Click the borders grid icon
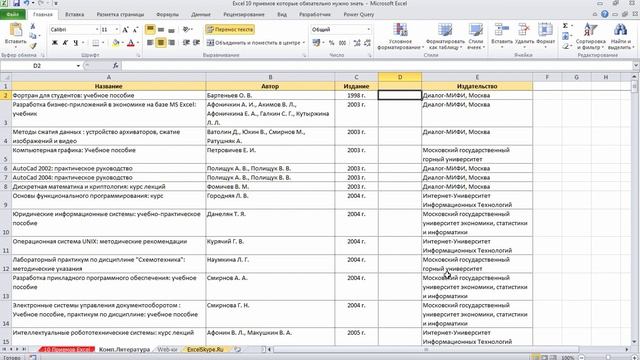640x360 pixels. [x=96, y=43]
